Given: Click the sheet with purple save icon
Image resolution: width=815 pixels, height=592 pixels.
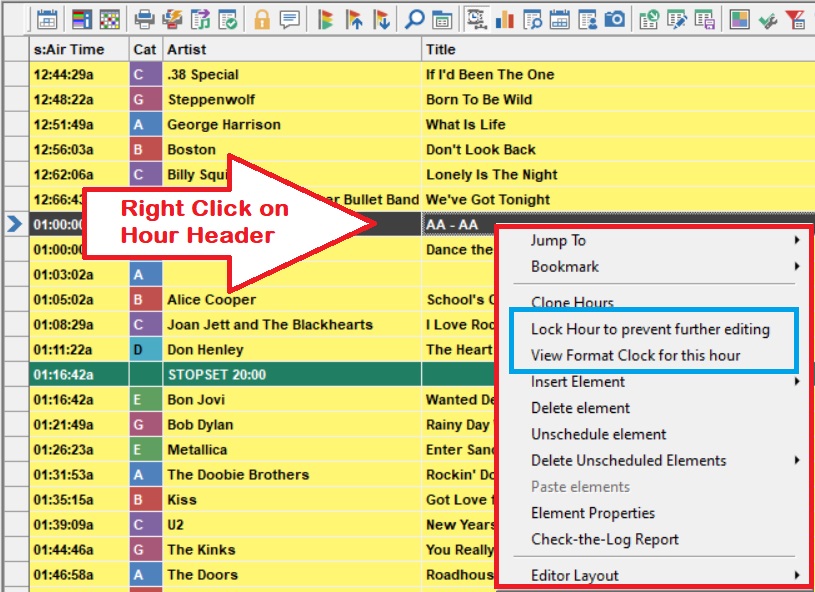Looking at the screenshot, I should [704, 20].
